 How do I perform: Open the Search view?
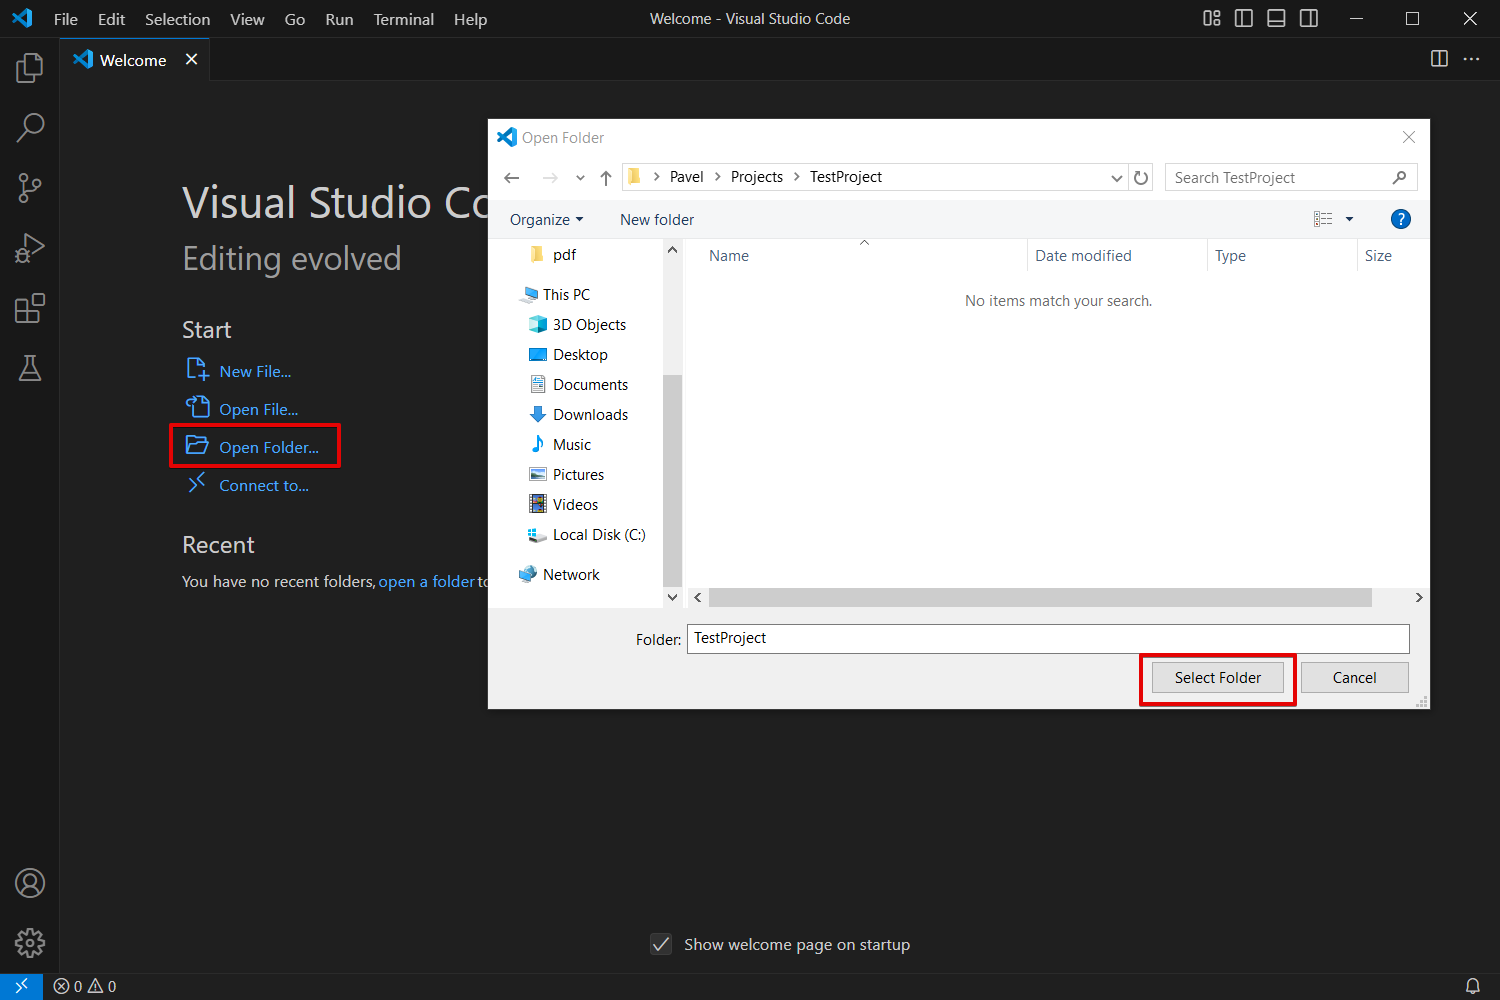coord(29,127)
